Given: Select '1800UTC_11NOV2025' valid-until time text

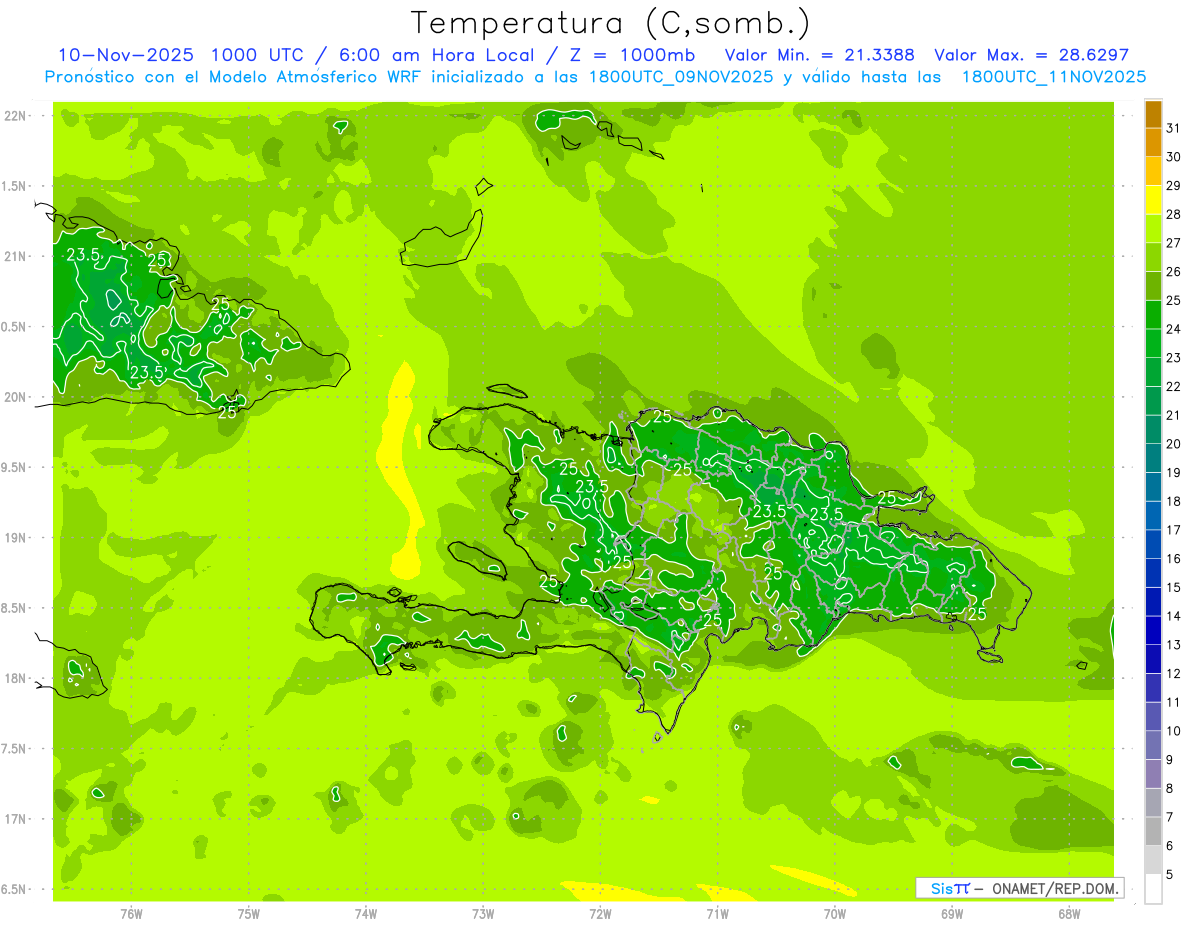Looking at the screenshot, I should click(x=1053, y=77).
